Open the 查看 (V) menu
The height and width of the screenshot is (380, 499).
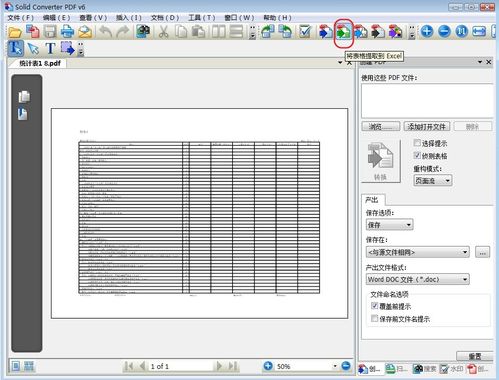point(93,18)
